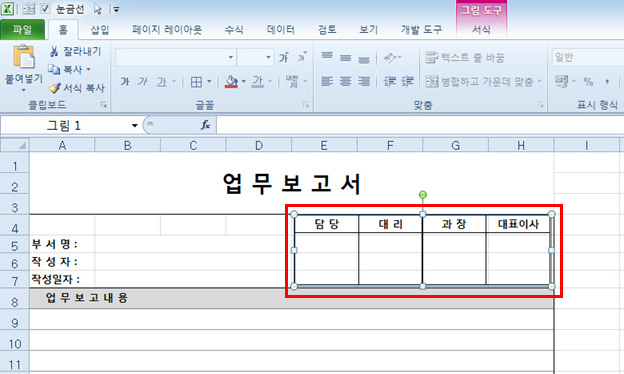The width and height of the screenshot is (624, 374).
Task: Click the 붙여넣기 paste icon
Action: pyautogui.click(x=24, y=56)
